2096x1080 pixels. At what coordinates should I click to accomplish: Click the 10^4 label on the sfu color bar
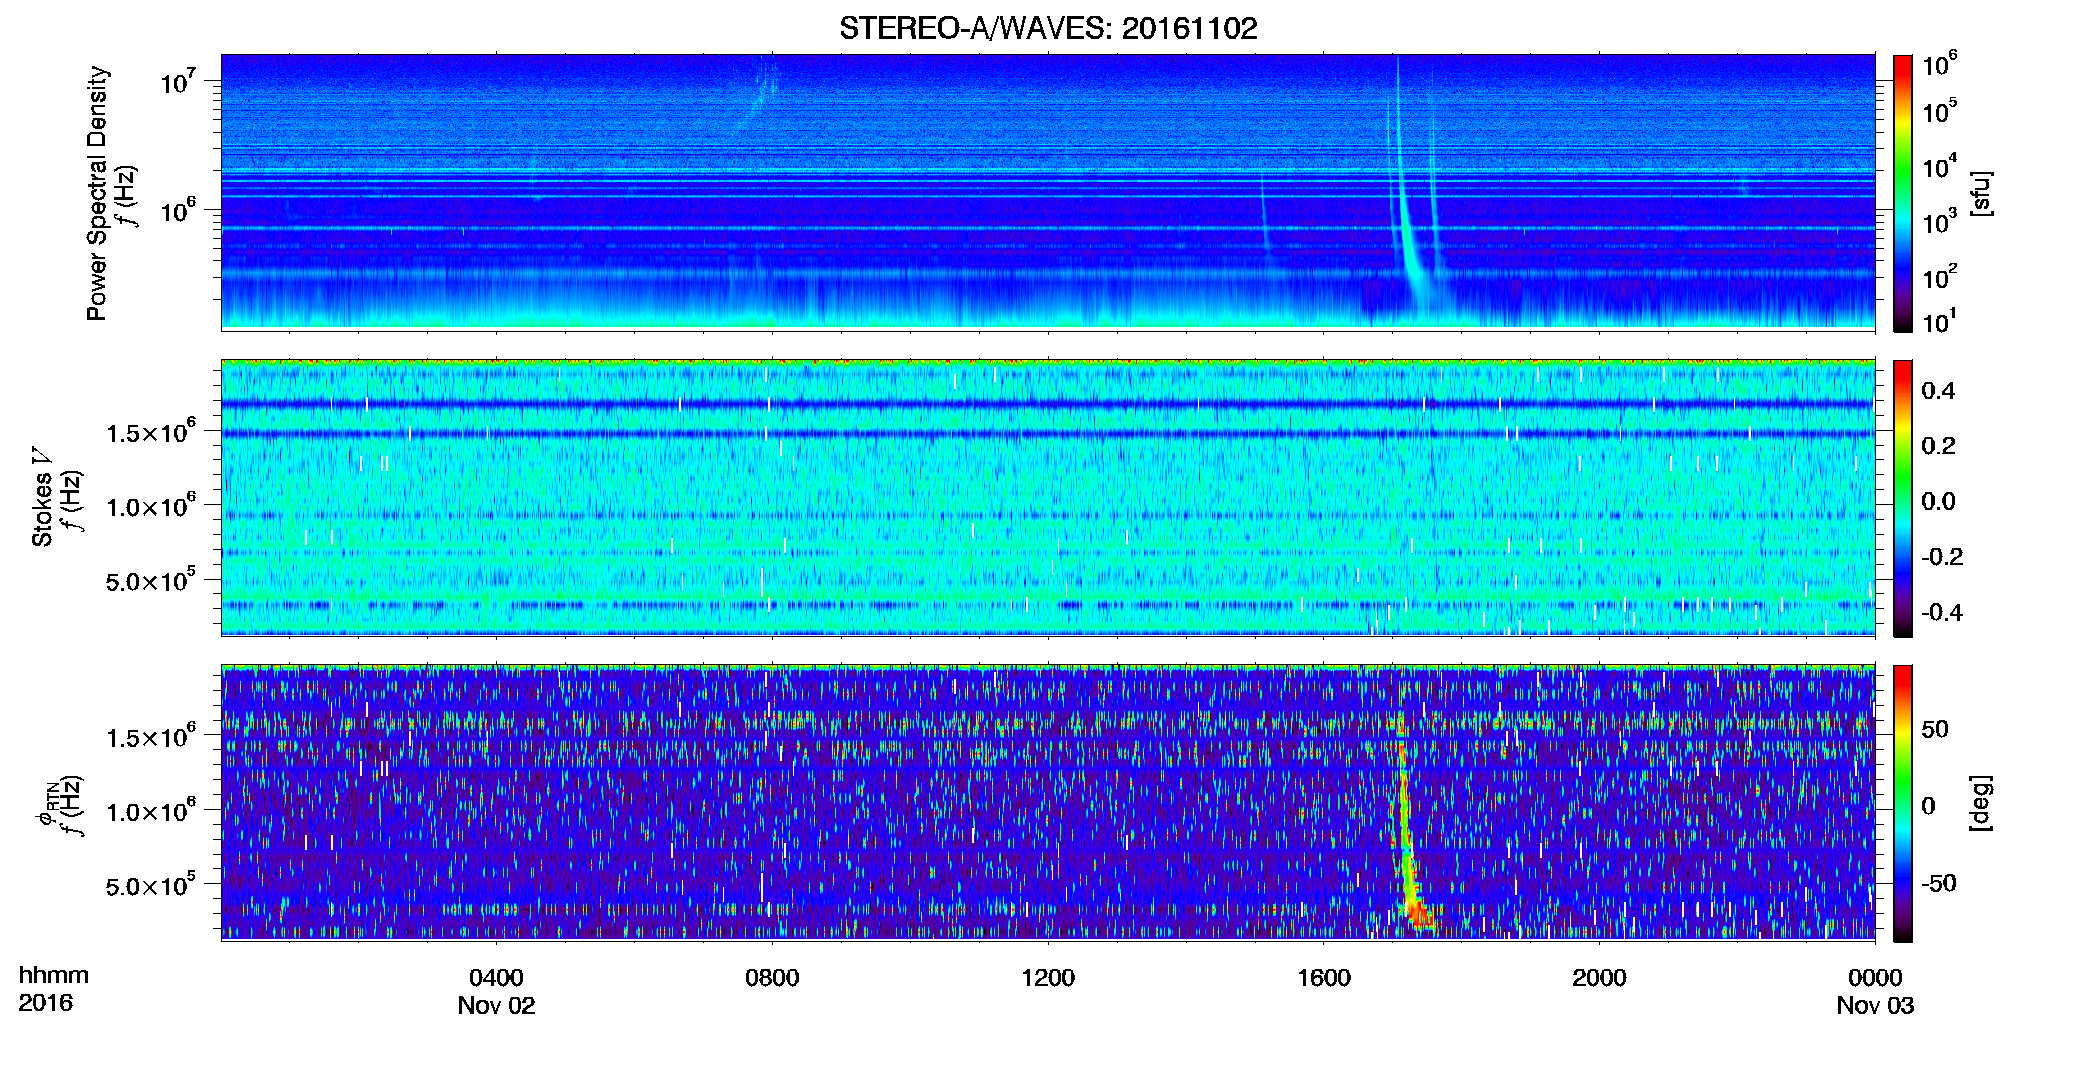(1939, 167)
